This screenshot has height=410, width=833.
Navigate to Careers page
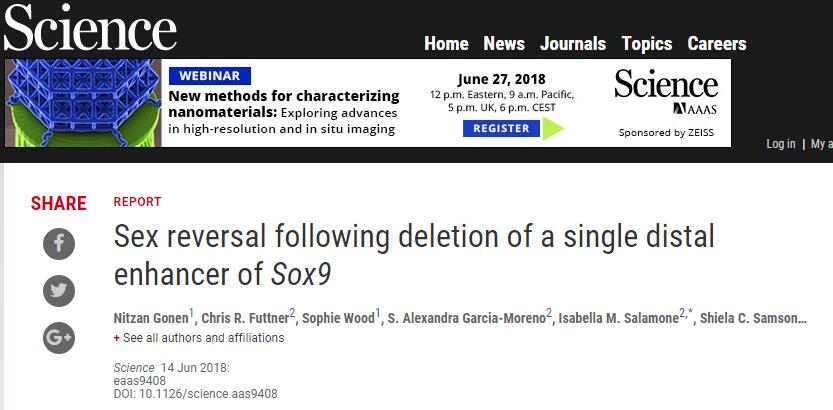pos(716,43)
